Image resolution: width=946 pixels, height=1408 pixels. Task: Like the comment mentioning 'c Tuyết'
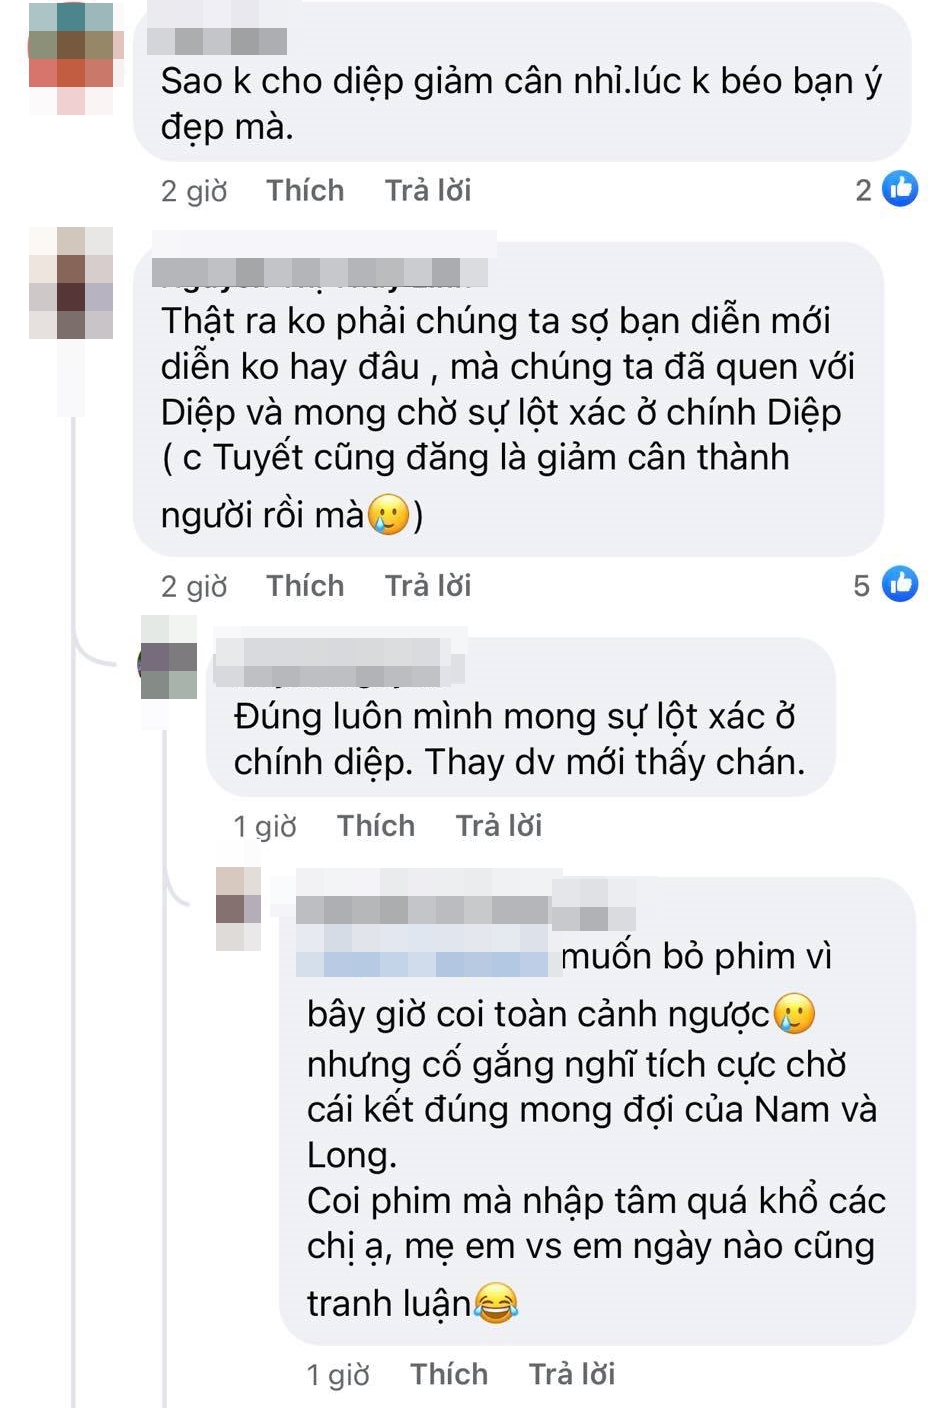click(x=305, y=585)
